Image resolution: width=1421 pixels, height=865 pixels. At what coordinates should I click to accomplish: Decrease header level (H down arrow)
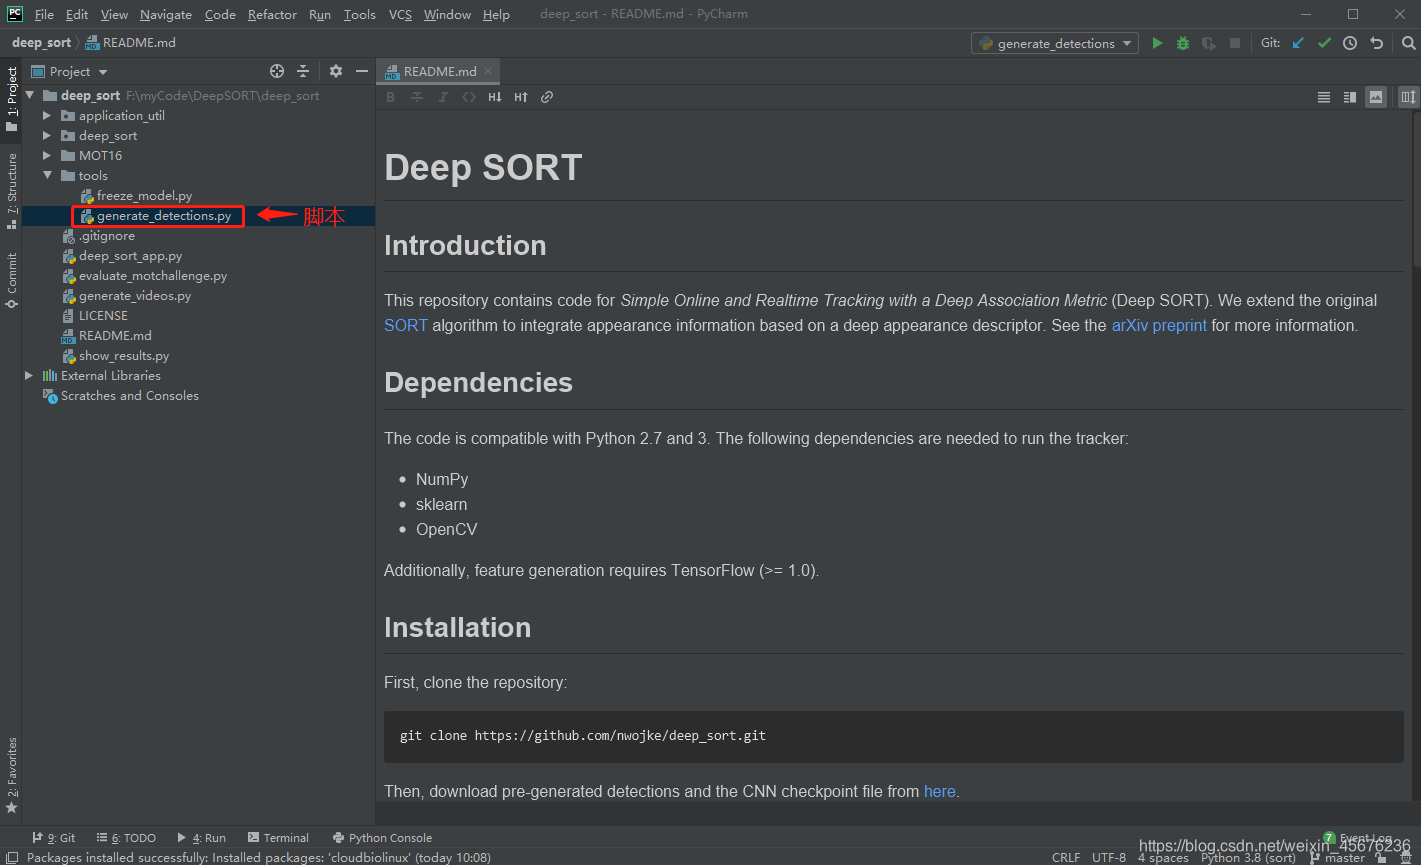coord(495,97)
